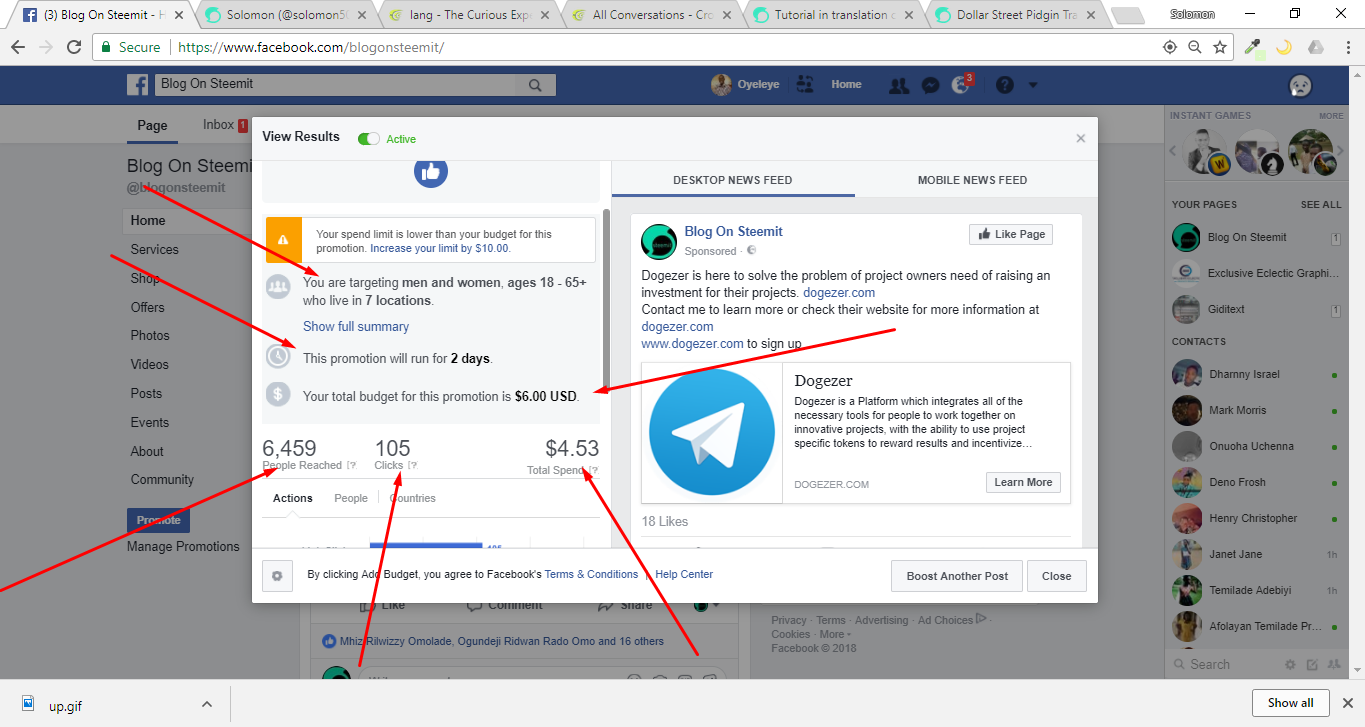Click the Blog On Steemit ad title link
Screen dimensions: 1365x727
click(733, 231)
